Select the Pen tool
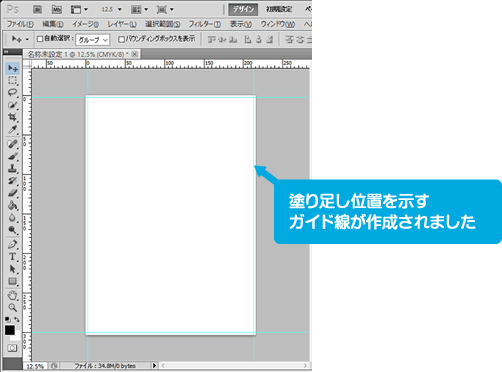 [x=13, y=244]
